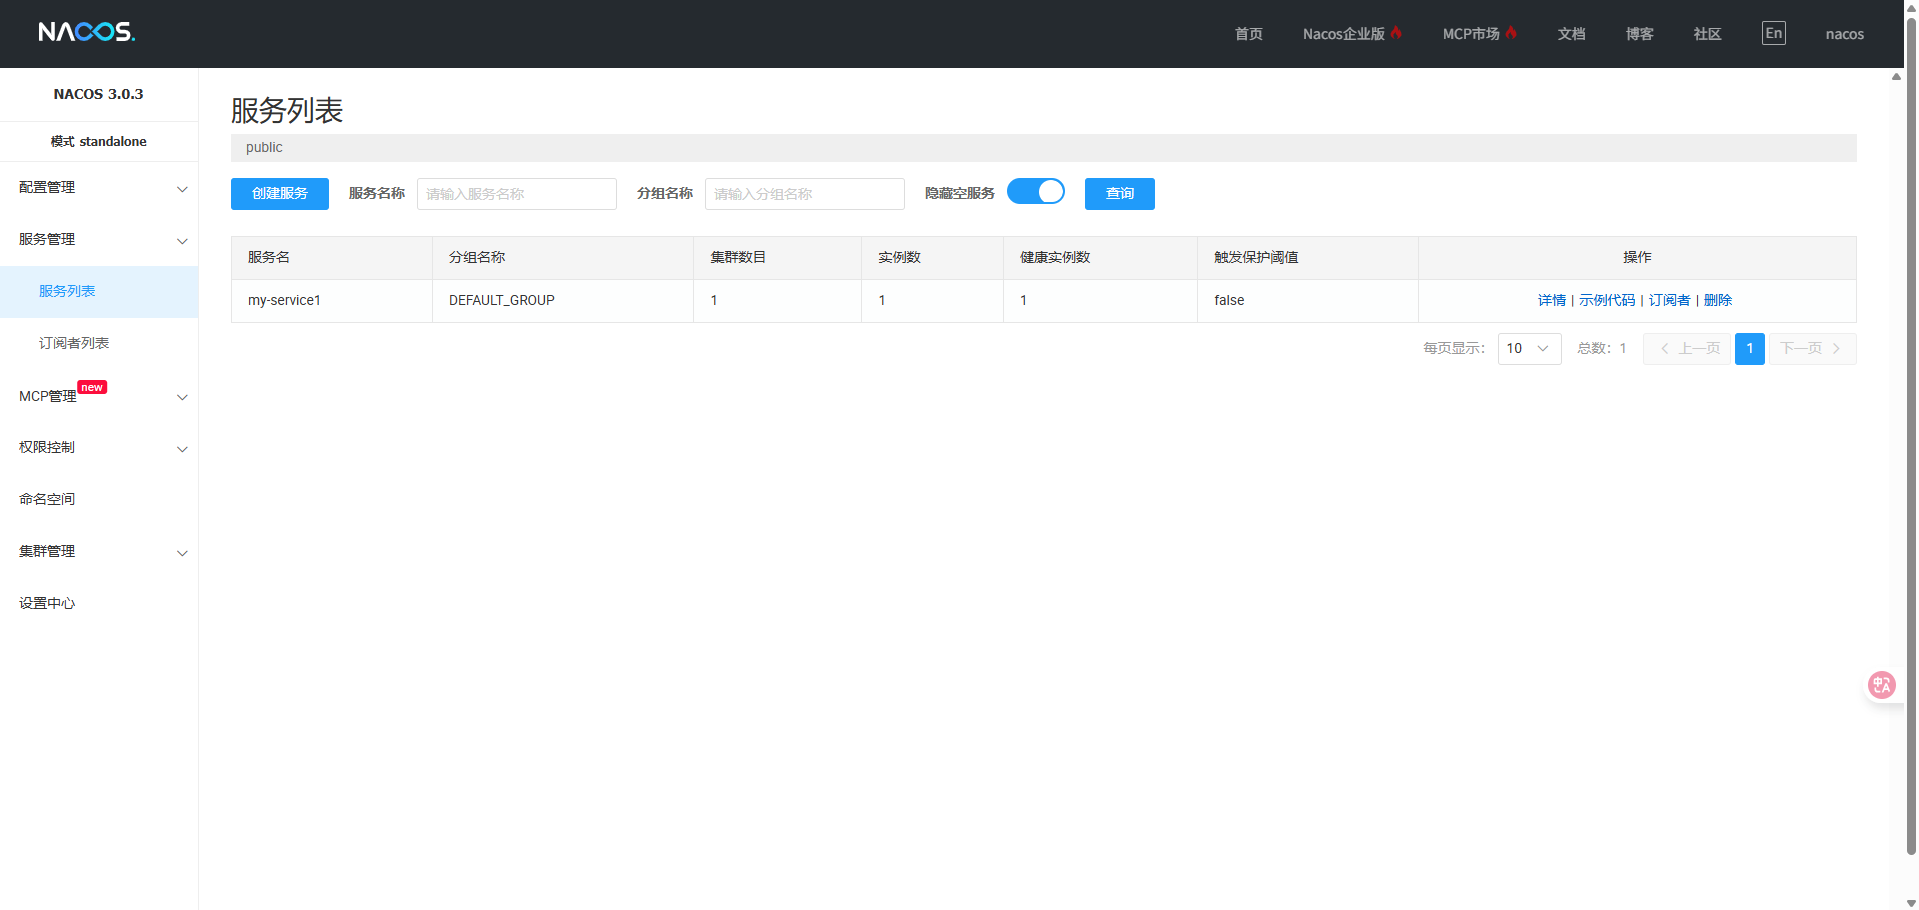Screen dimensions: 1919x910
Task: Open 命名空间 in the sidebar
Action: tap(47, 499)
